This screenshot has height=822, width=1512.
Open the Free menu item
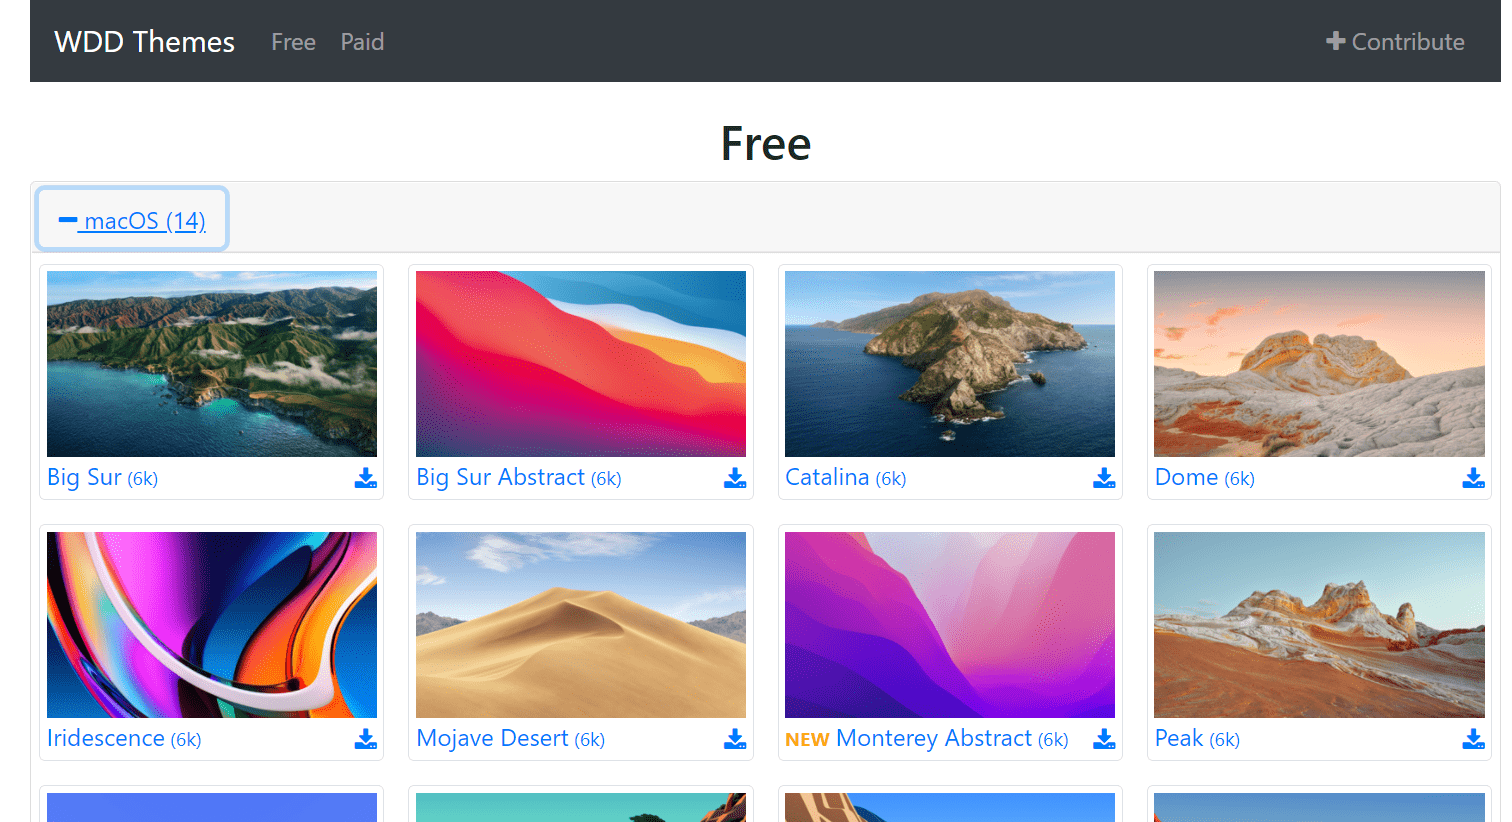click(x=293, y=42)
